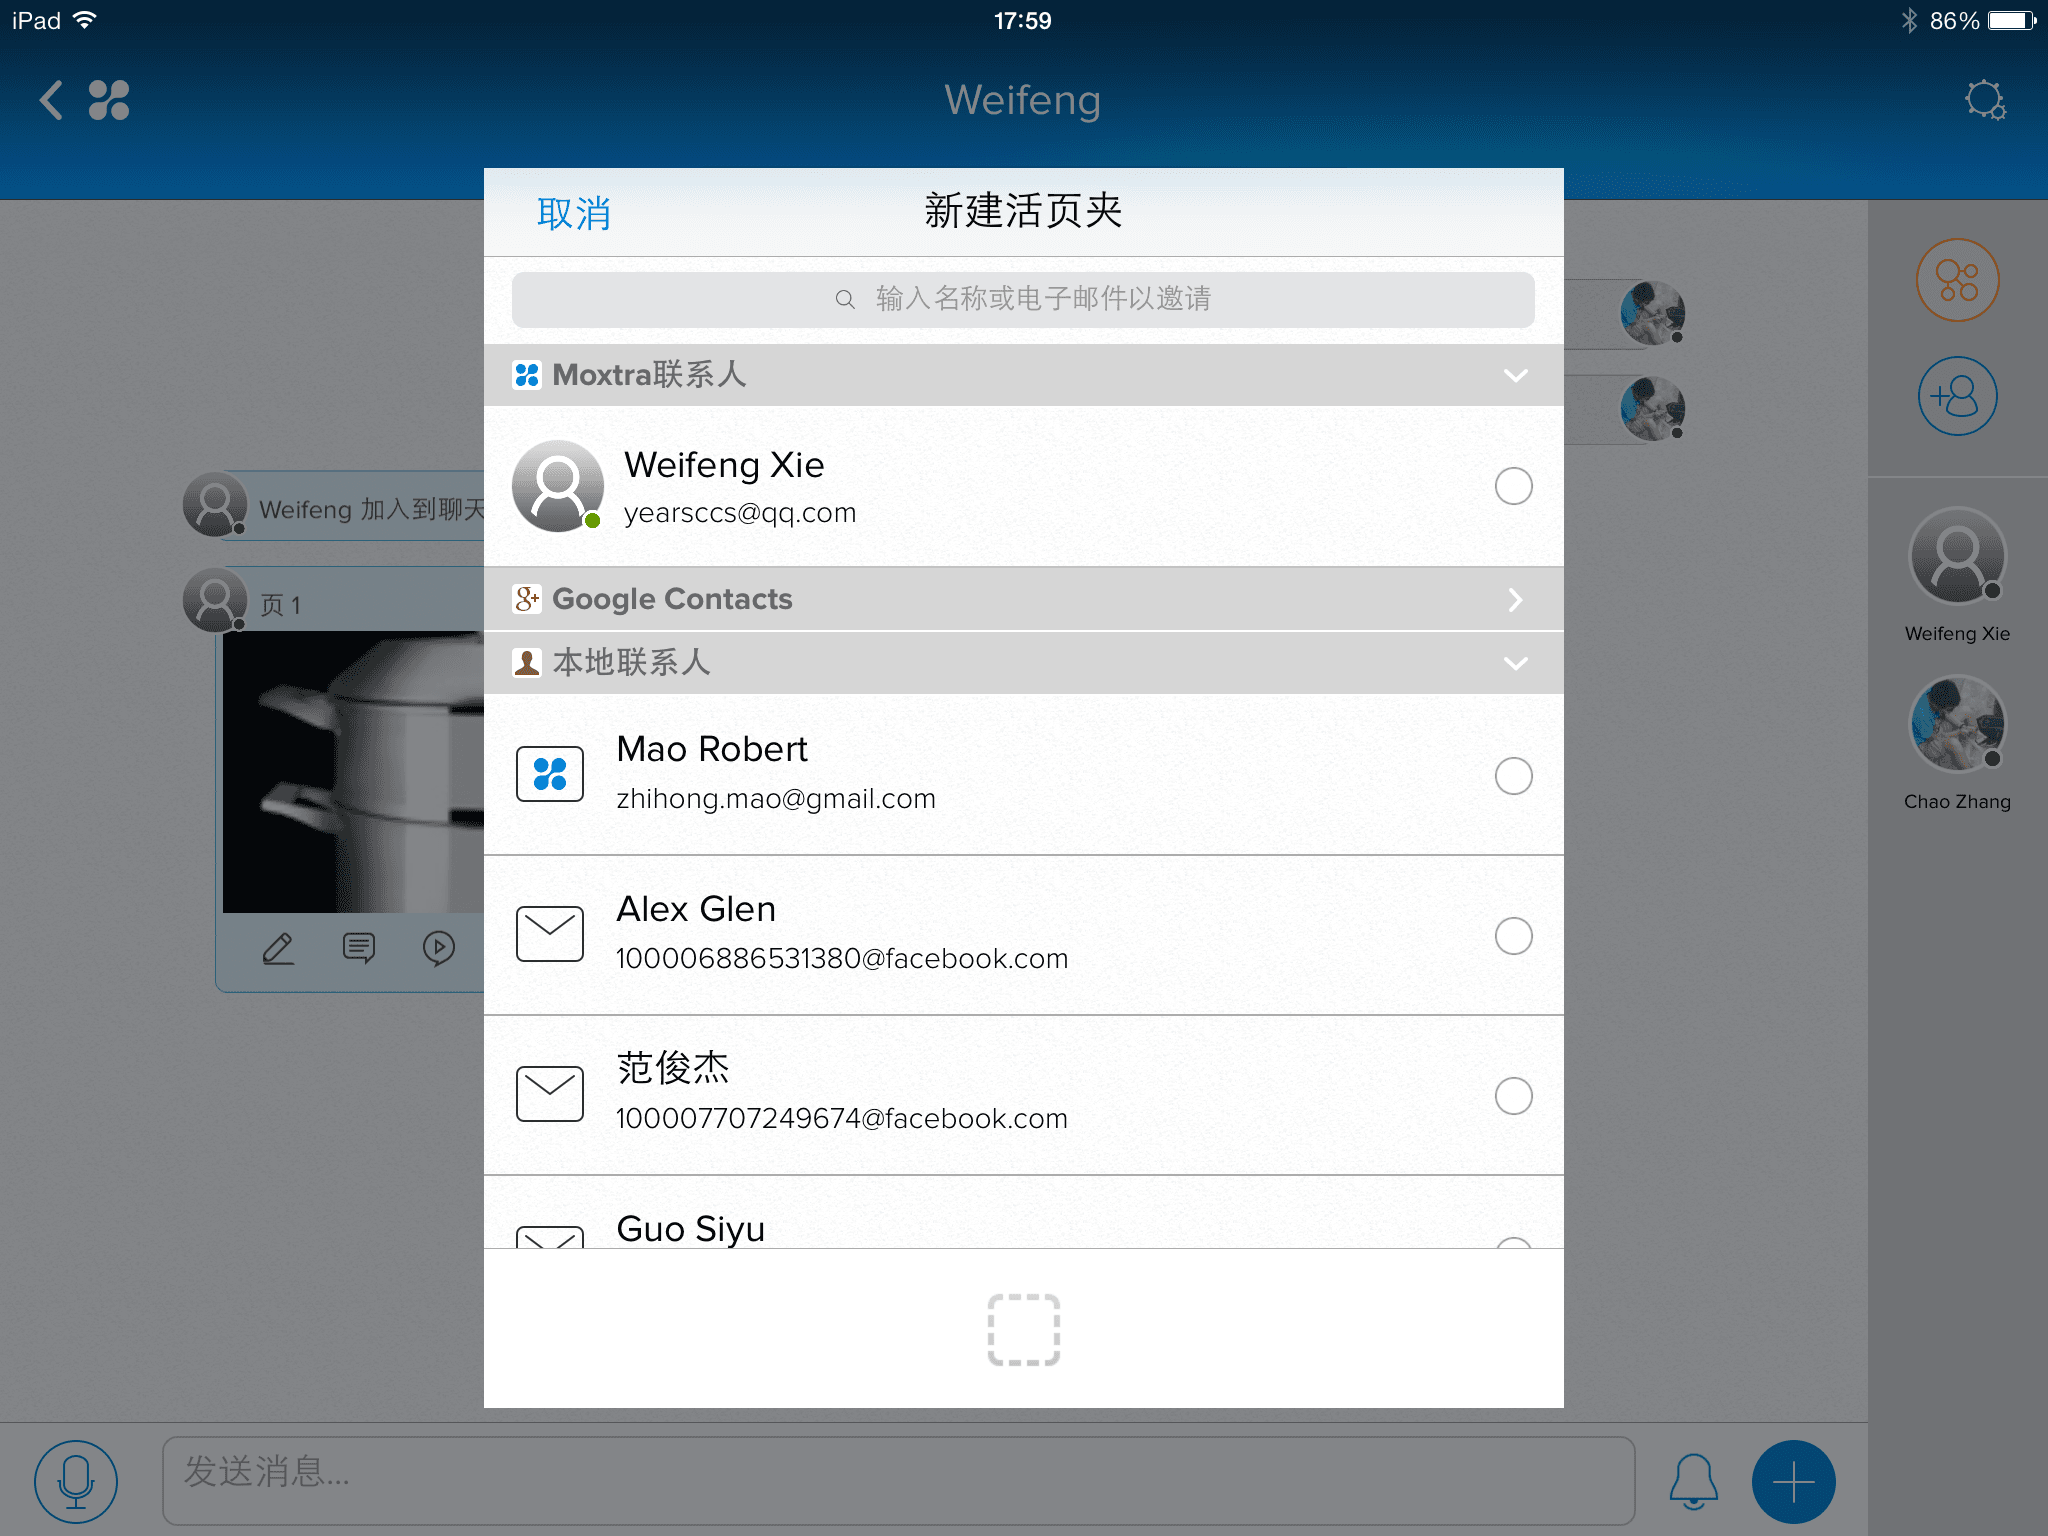The width and height of the screenshot is (2048, 1536).
Task: Tap the dashed placeholder box at the bottom
Action: 1024,1330
